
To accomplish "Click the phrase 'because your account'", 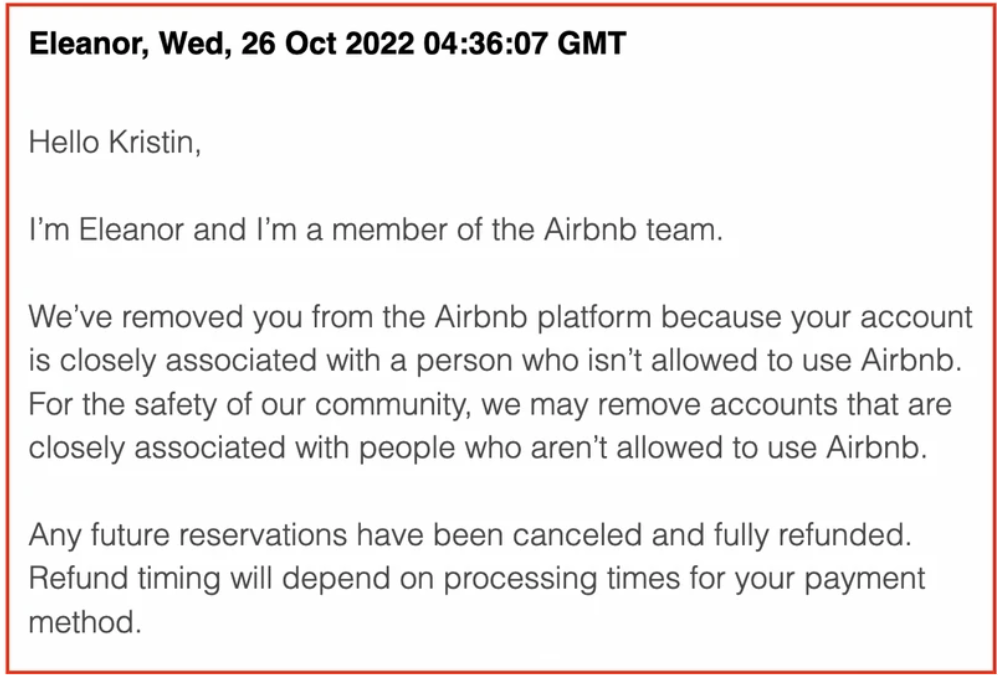I will click(816, 317).
